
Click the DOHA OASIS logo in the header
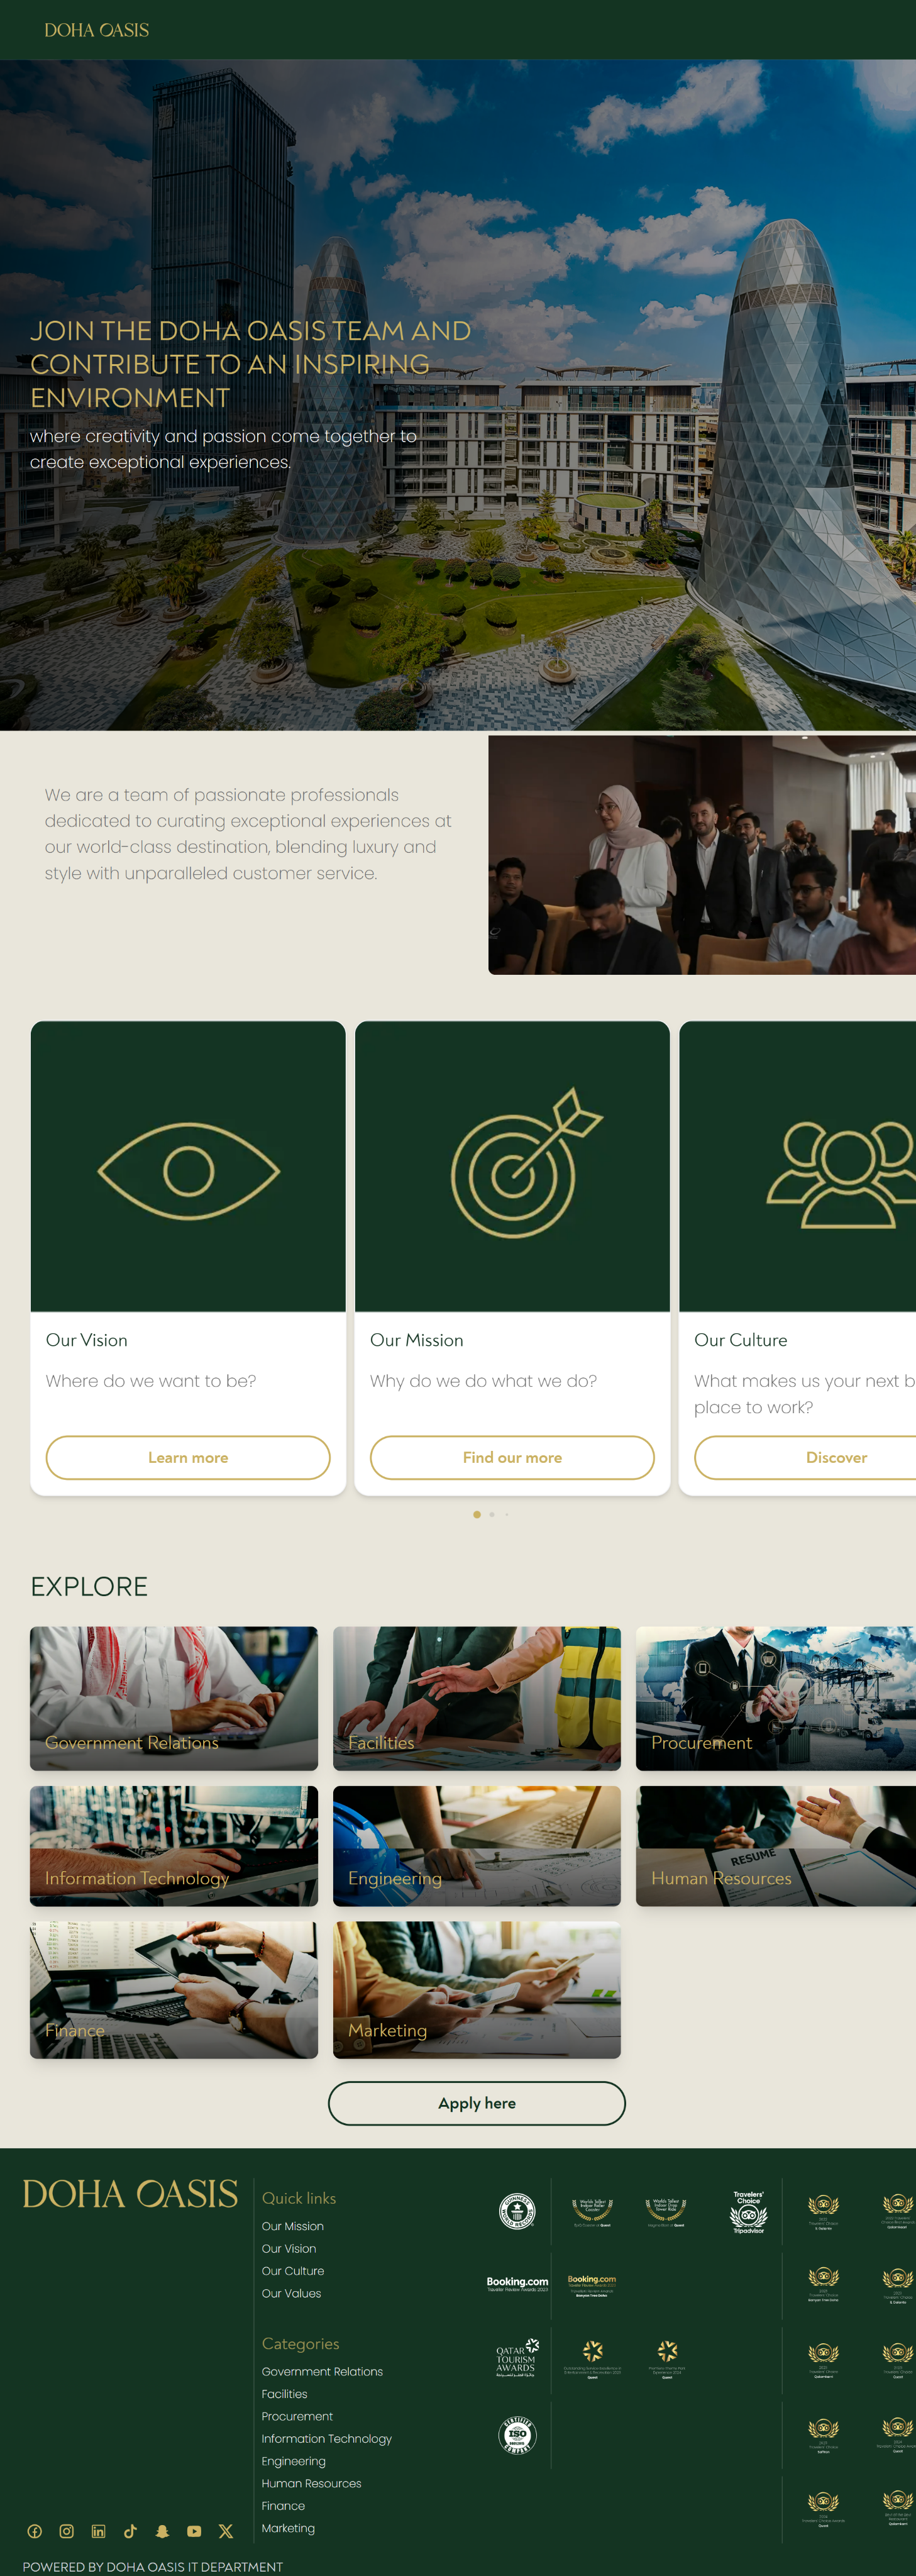pos(96,30)
